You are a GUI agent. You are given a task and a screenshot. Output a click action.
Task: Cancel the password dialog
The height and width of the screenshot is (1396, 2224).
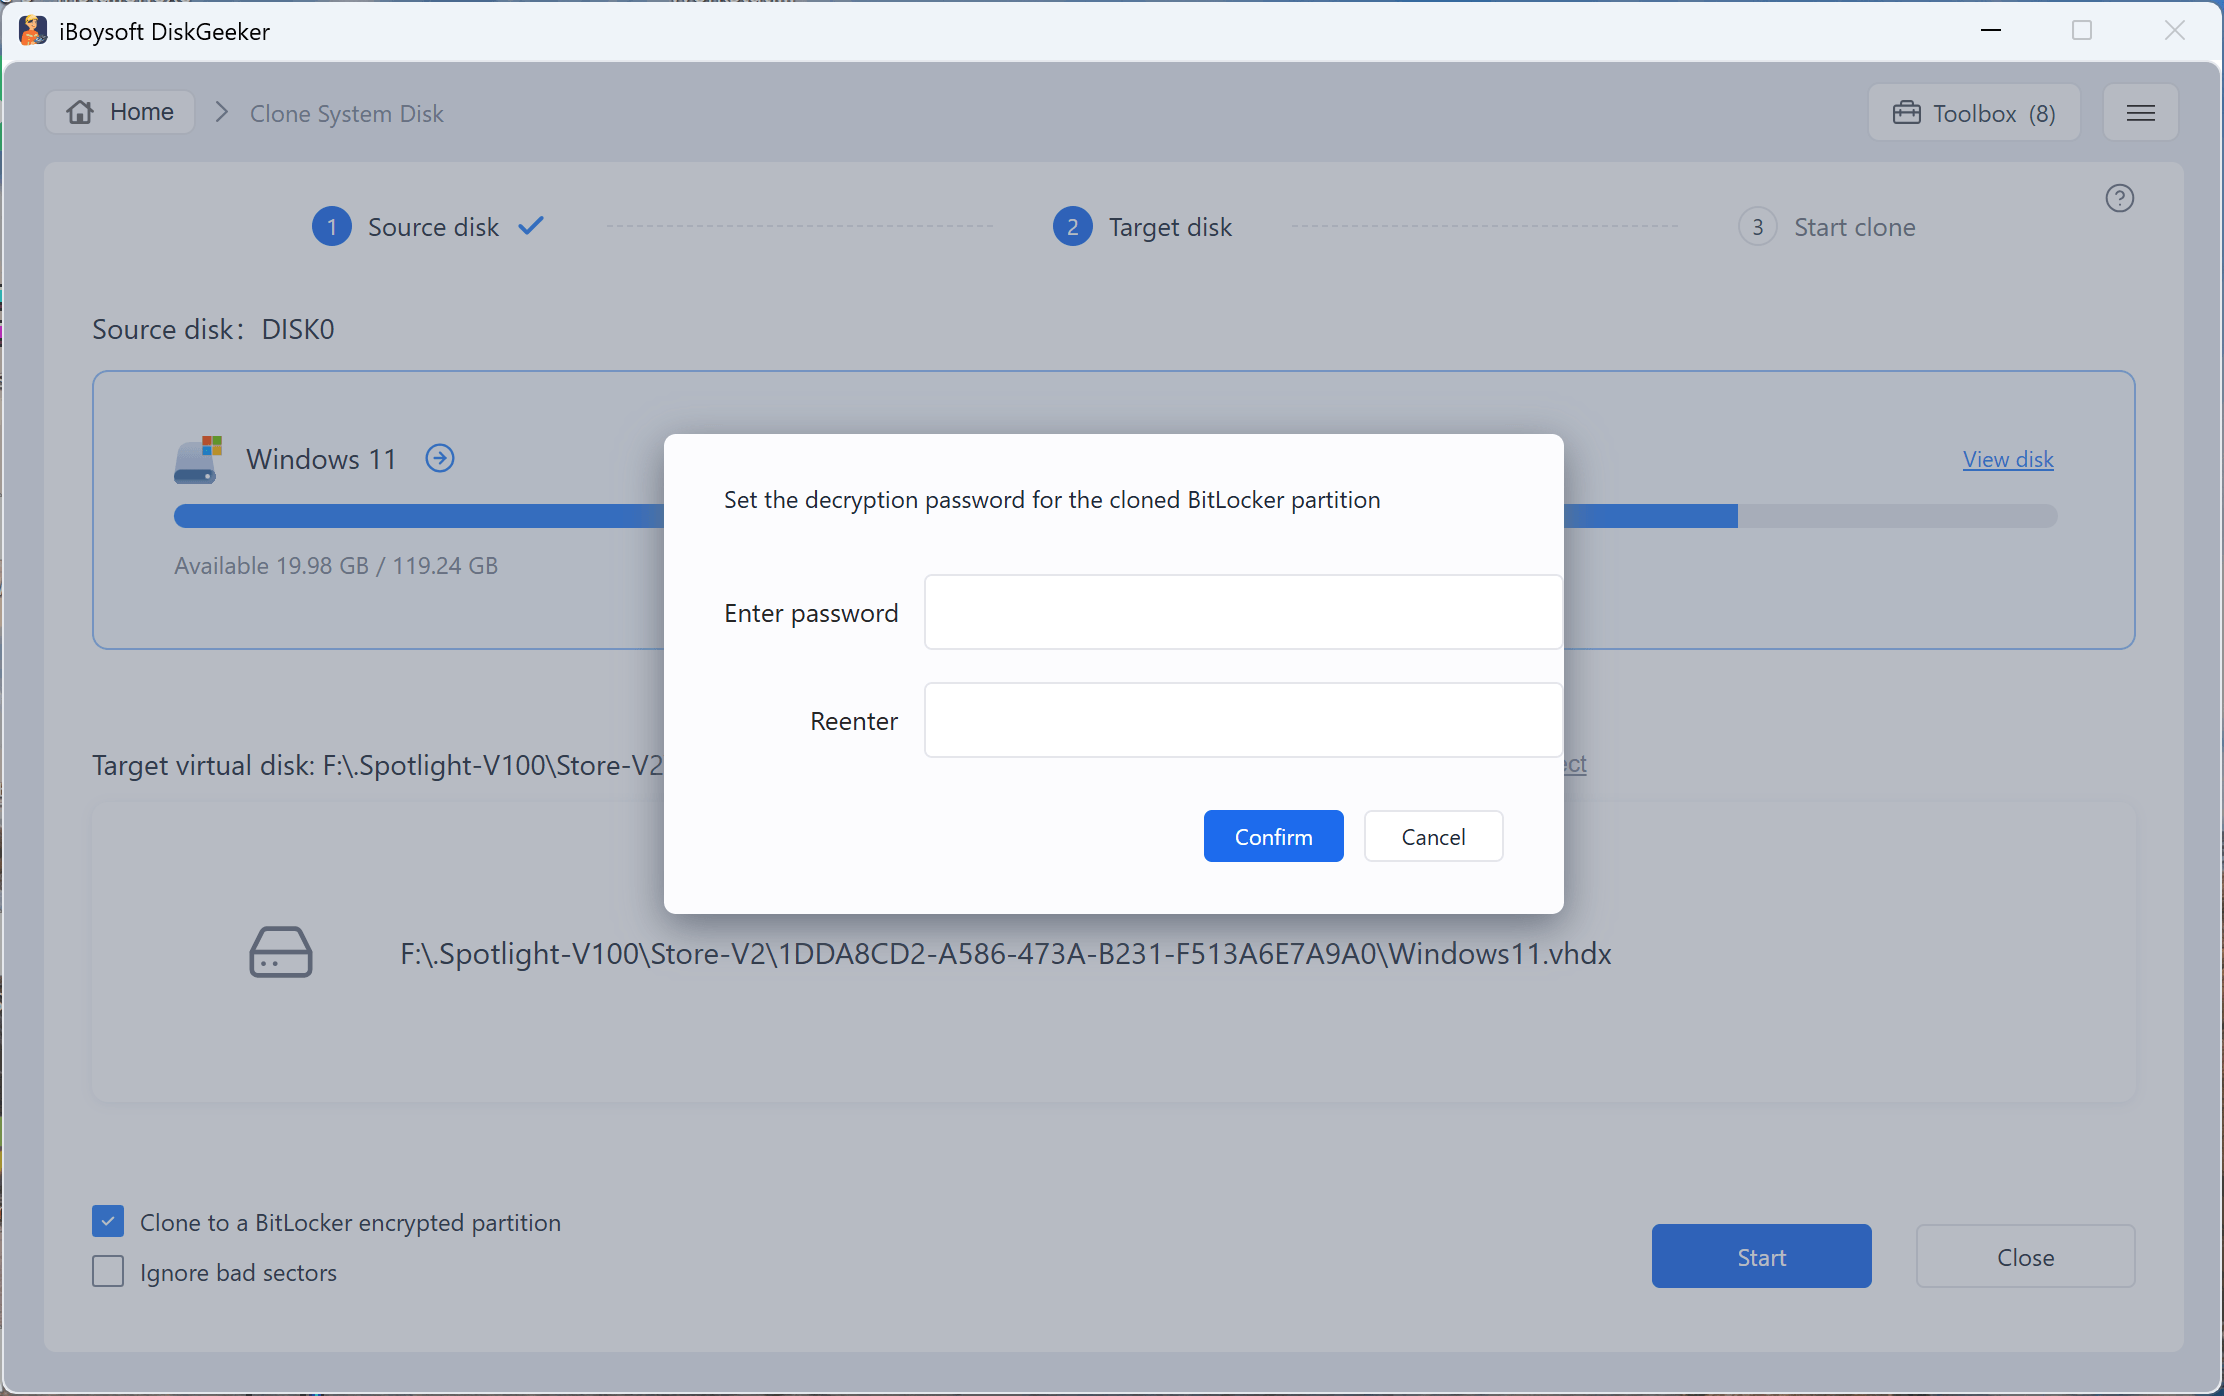pos(1433,836)
